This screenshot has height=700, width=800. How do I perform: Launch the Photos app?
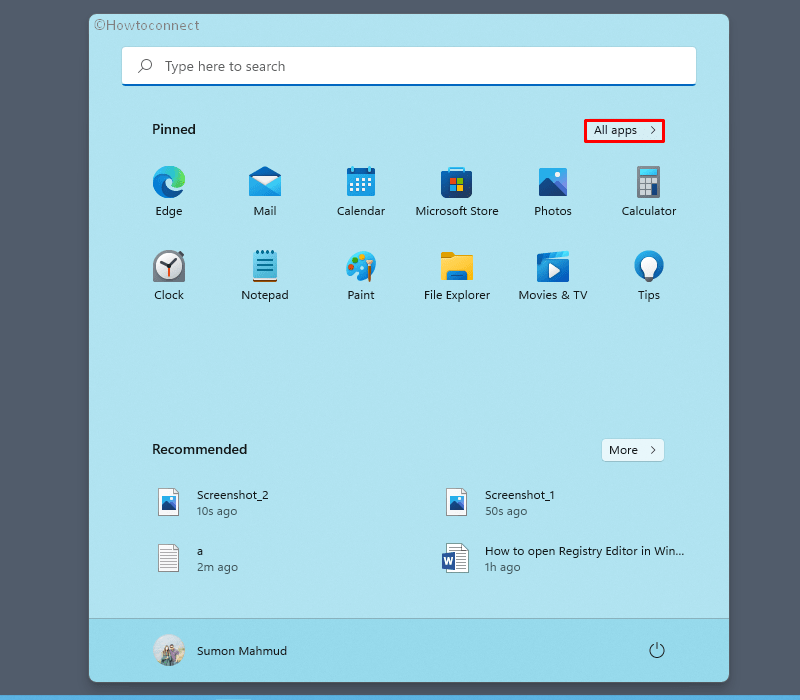point(553,182)
